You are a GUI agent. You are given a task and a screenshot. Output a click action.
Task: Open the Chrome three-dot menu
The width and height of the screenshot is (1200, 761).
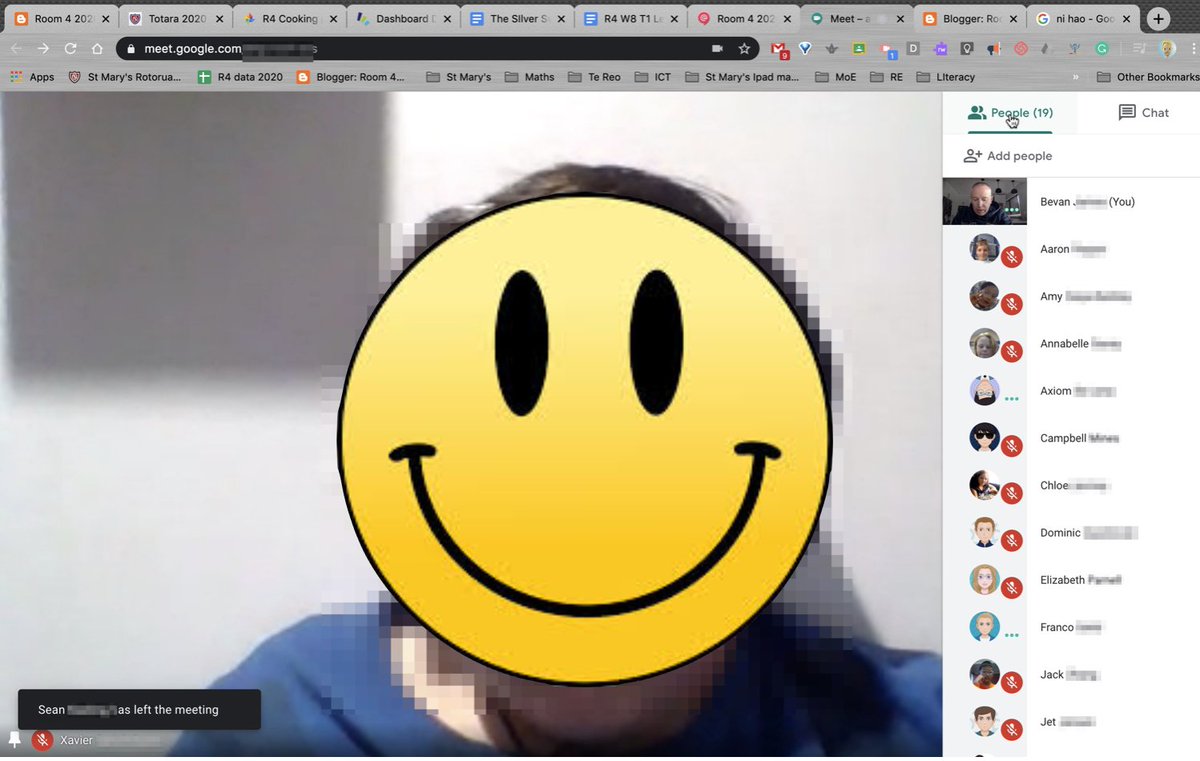pyautogui.click(x=1191, y=48)
